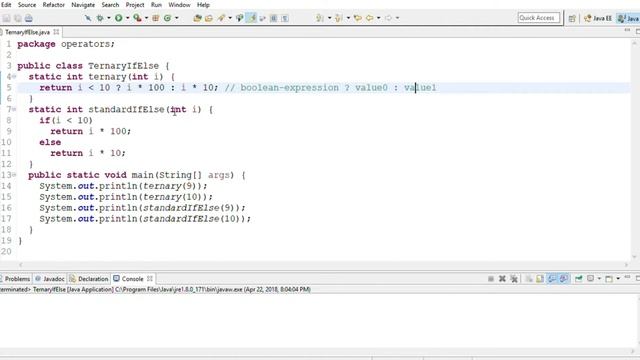Click the Open Task folder icon

coord(209,18)
